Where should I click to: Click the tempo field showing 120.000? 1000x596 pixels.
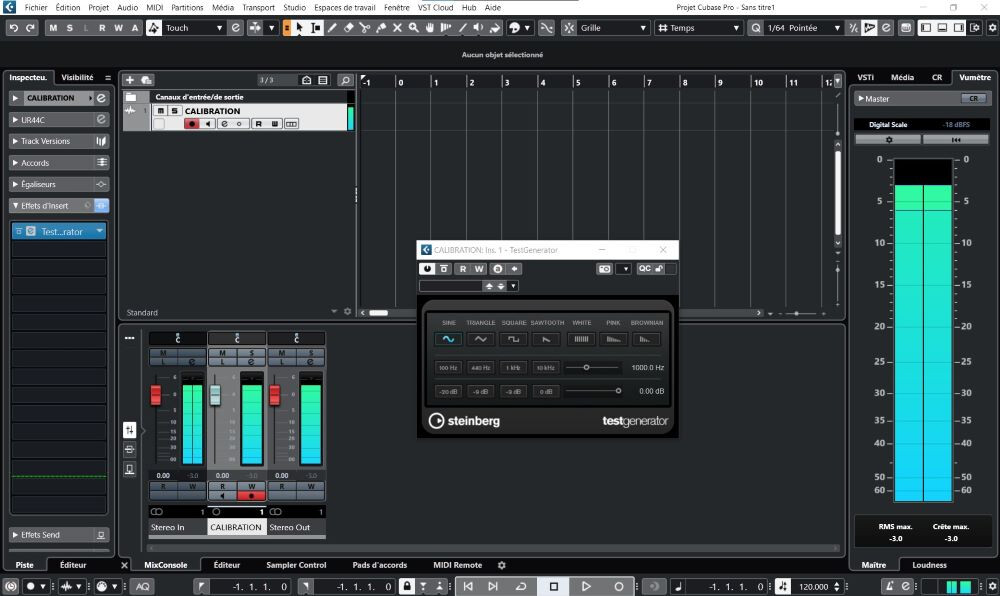(814, 587)
